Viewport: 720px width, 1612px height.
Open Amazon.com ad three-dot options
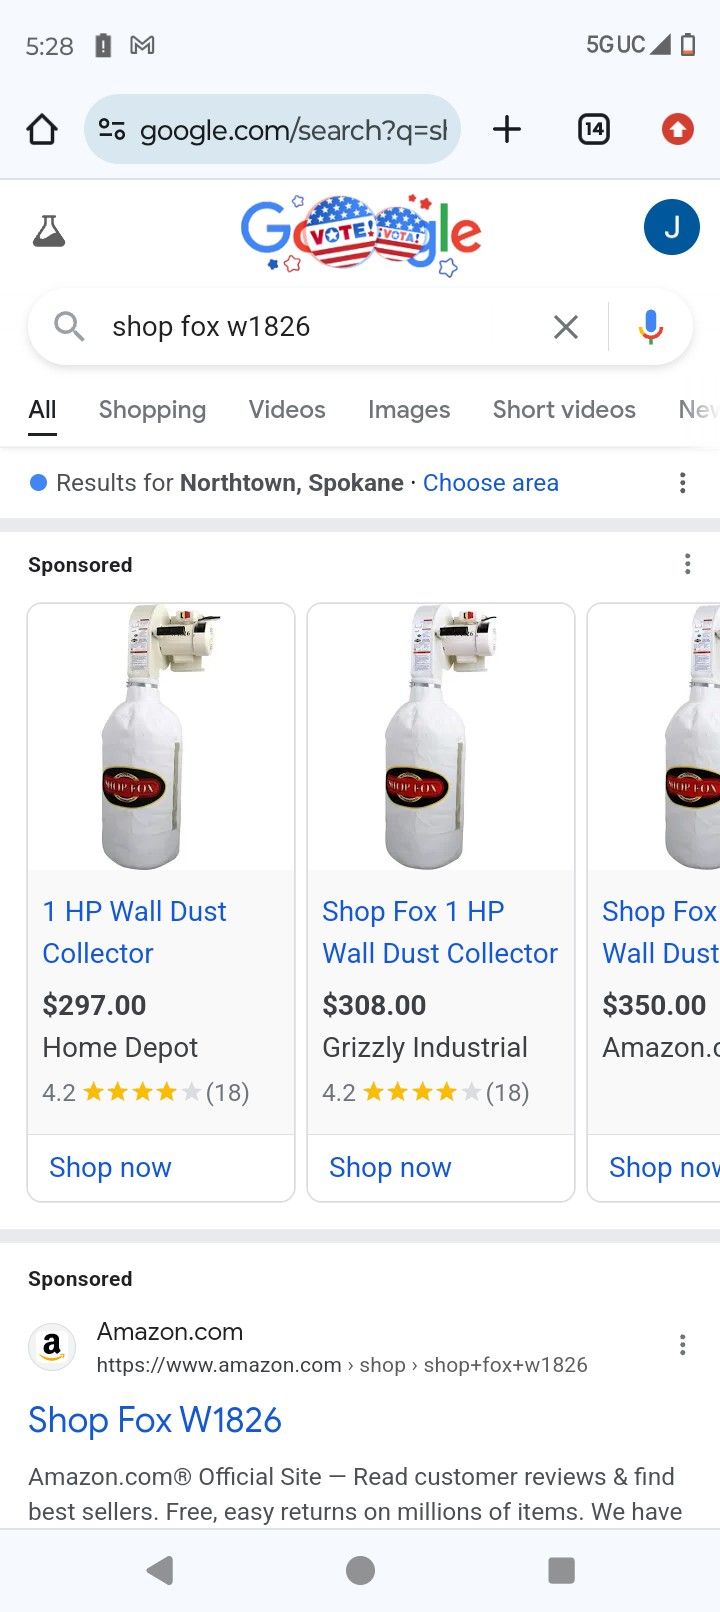(682, 1345)
